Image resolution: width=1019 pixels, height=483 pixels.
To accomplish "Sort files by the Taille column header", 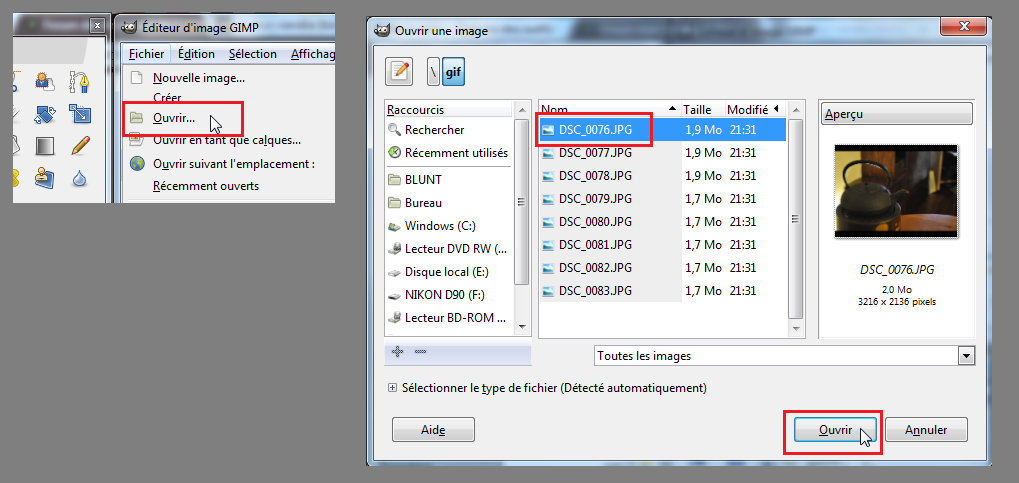I will pyautogui.click(x=703, y=109).
